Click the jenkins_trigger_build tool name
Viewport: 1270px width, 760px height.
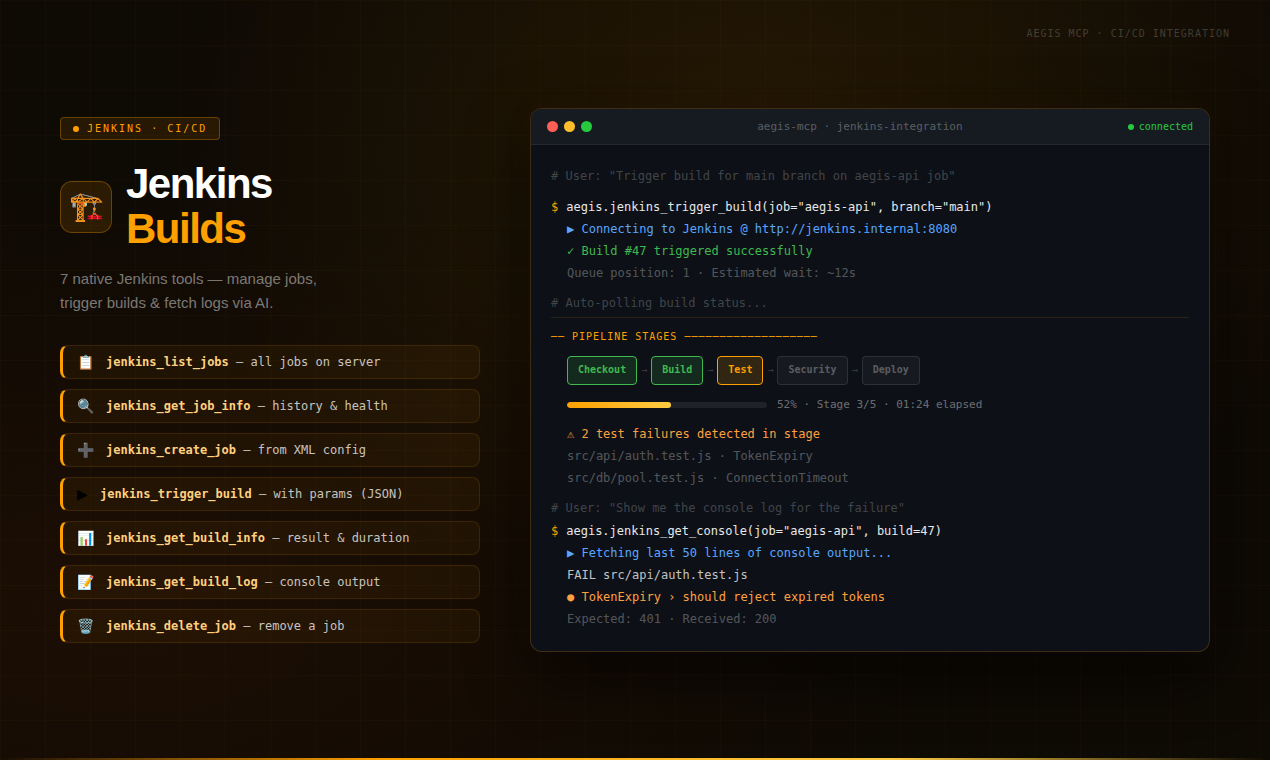click(x=176, y=494)
